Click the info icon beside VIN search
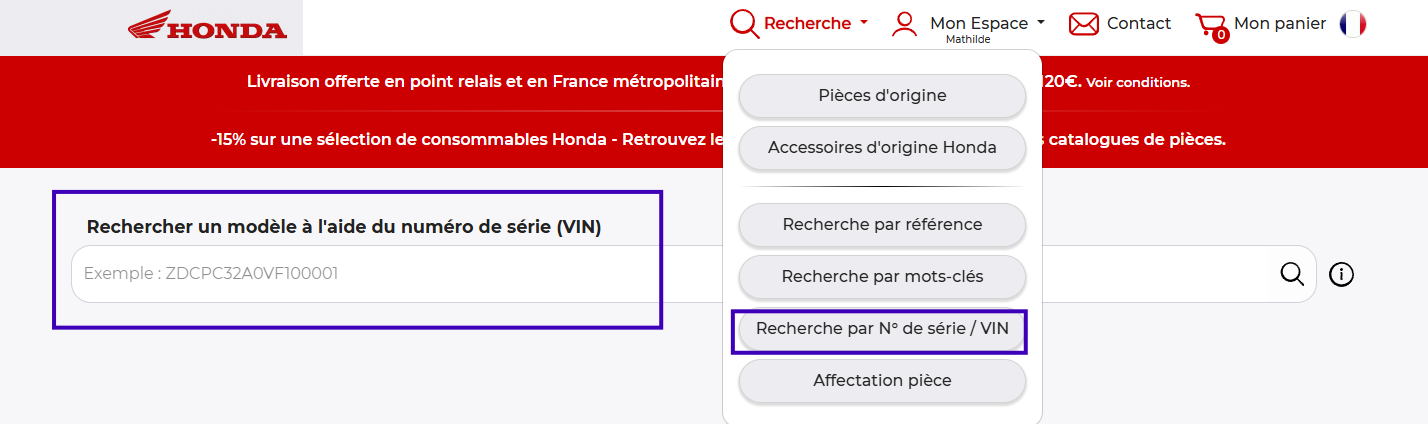The width and height of the screenshot is (1428, 424). [1341, 274]
